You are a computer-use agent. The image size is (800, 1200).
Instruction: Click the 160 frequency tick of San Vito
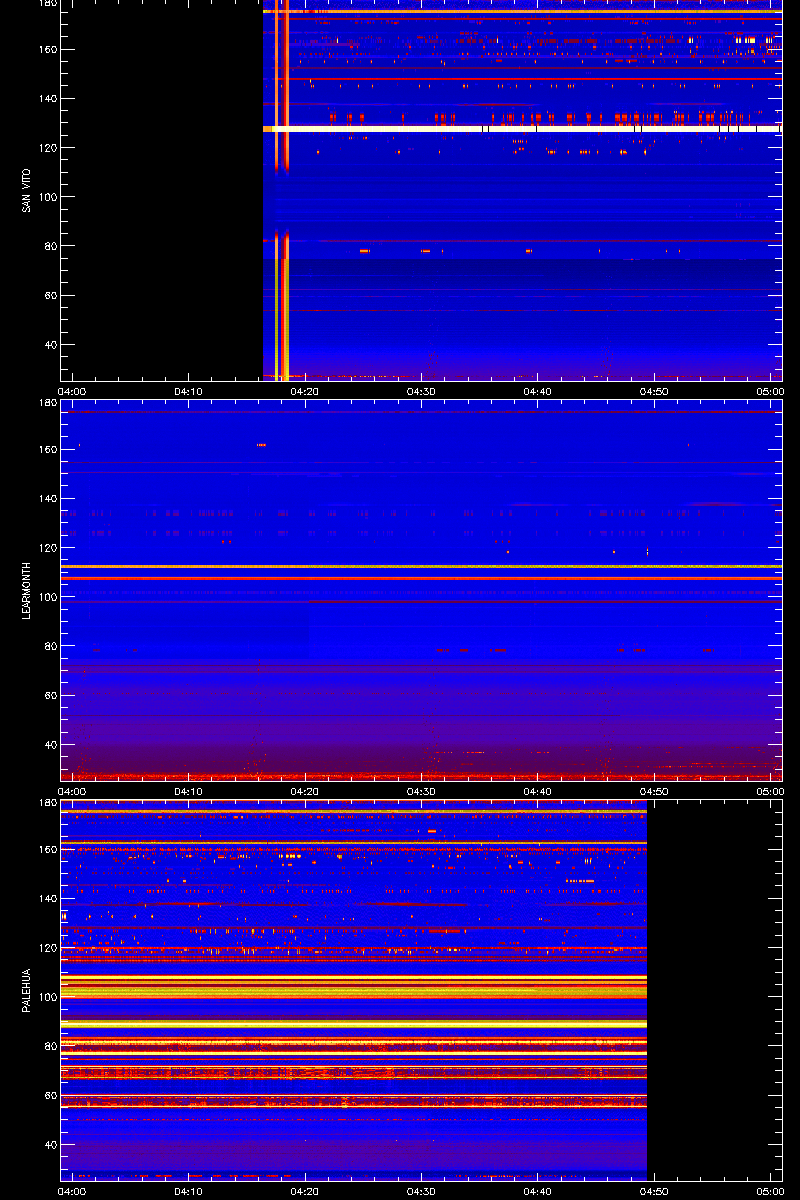pyautogui.click(x=47, y=50)
